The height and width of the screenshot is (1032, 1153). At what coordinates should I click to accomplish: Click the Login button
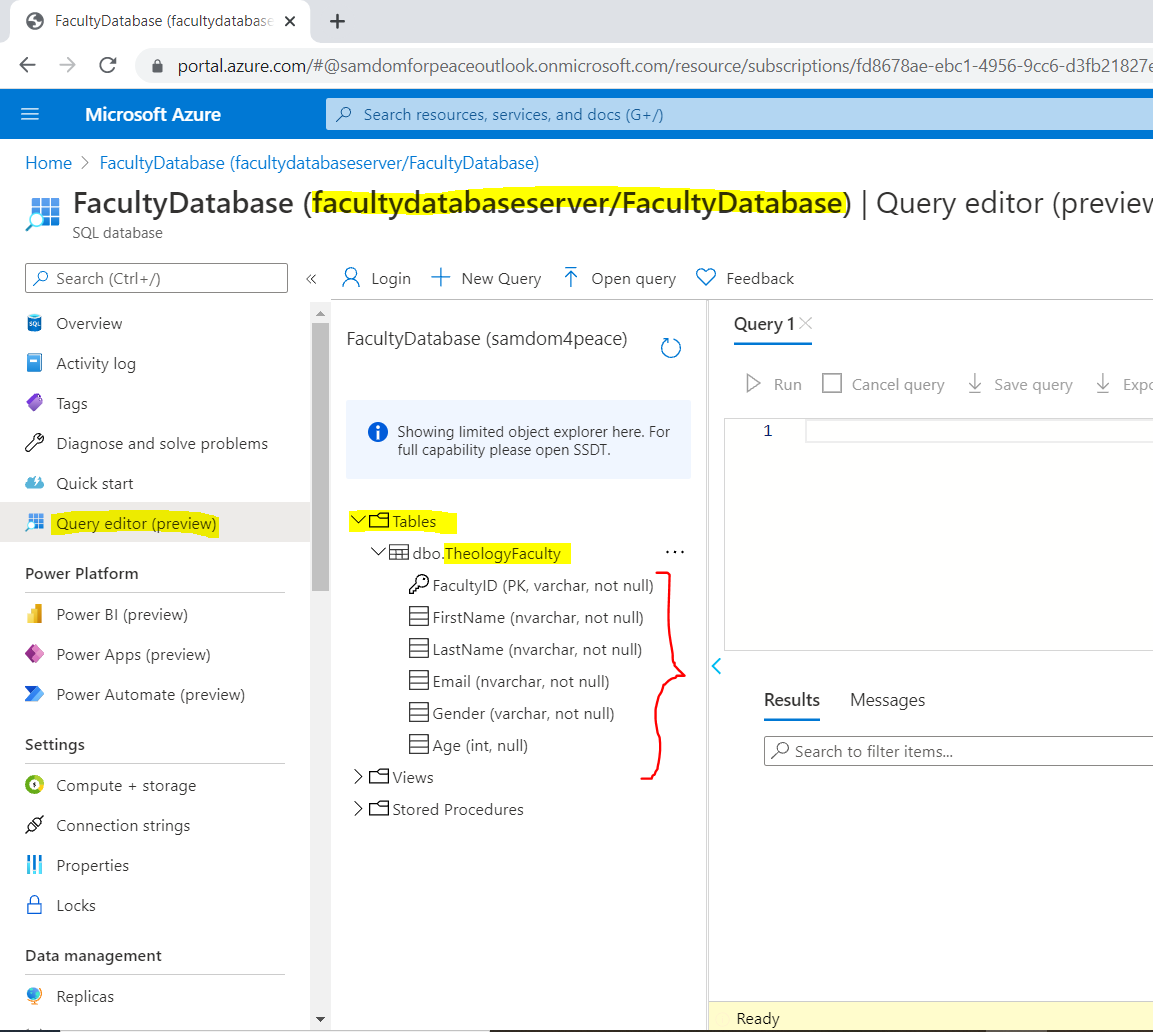tap(376, 278)
